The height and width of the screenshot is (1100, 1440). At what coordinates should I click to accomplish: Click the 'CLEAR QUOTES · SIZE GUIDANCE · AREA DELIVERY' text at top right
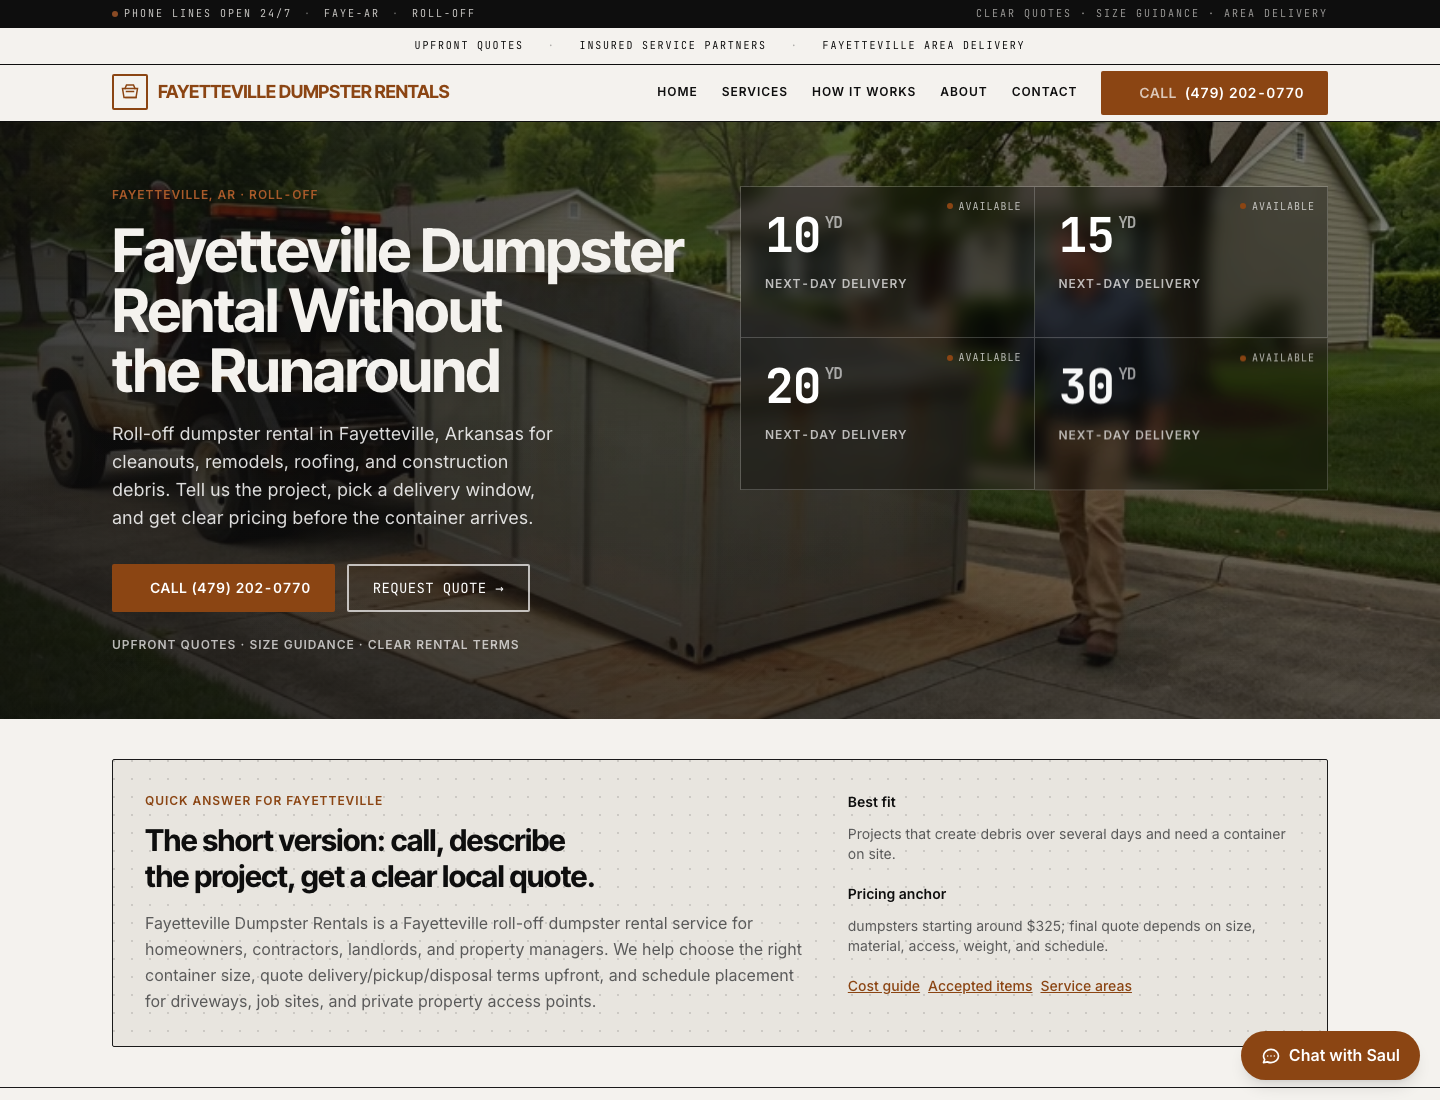point(1152,14)
